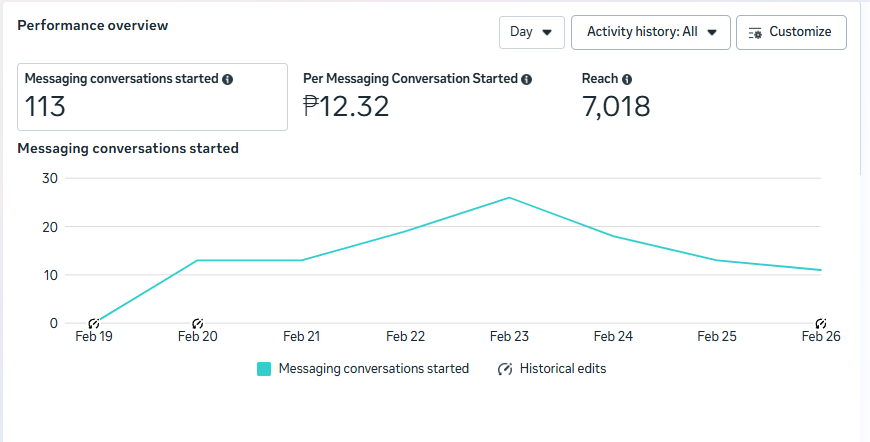Click the teal legend color swatch

tap(264, 369)
